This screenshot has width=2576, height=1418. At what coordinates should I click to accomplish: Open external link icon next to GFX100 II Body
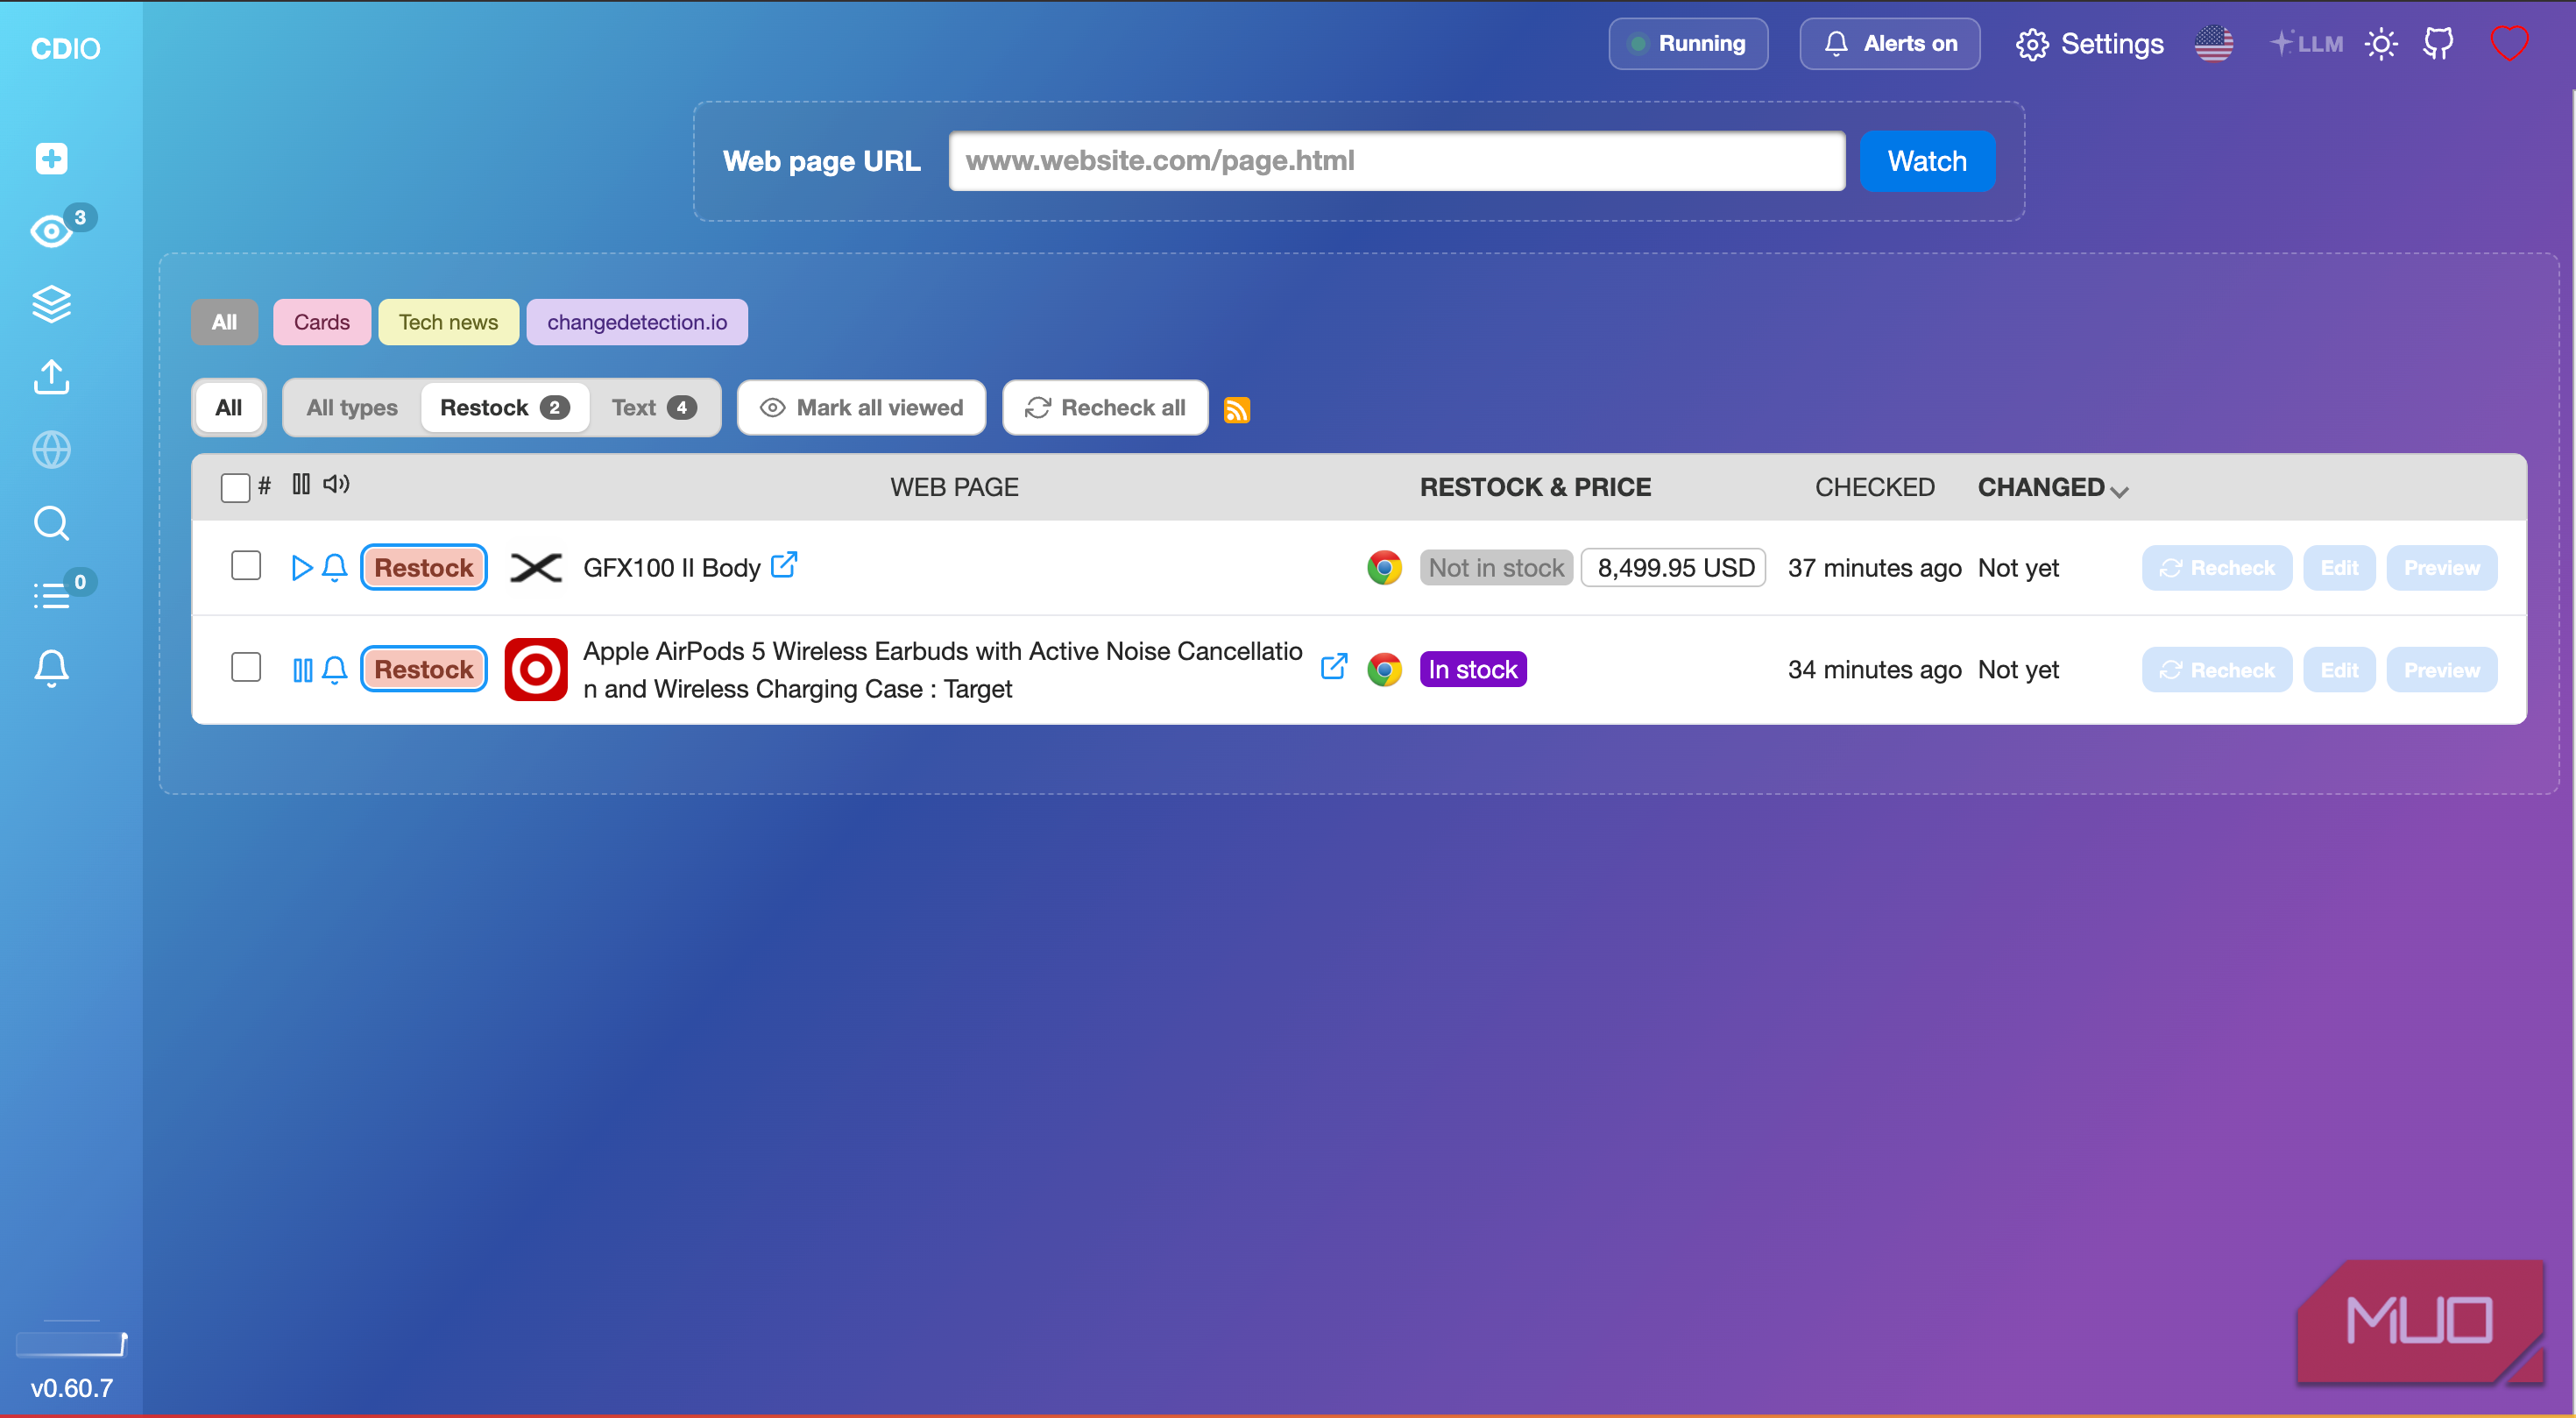[x=784, y=565]
